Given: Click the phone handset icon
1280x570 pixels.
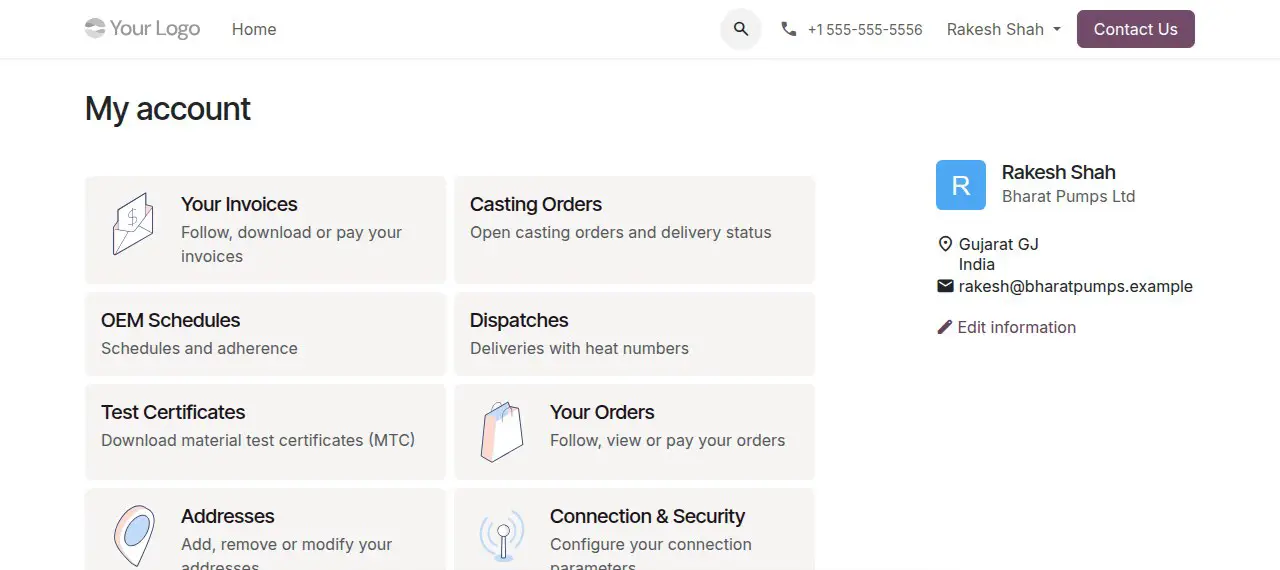Looking at the screenshot, I should (789, 29).
